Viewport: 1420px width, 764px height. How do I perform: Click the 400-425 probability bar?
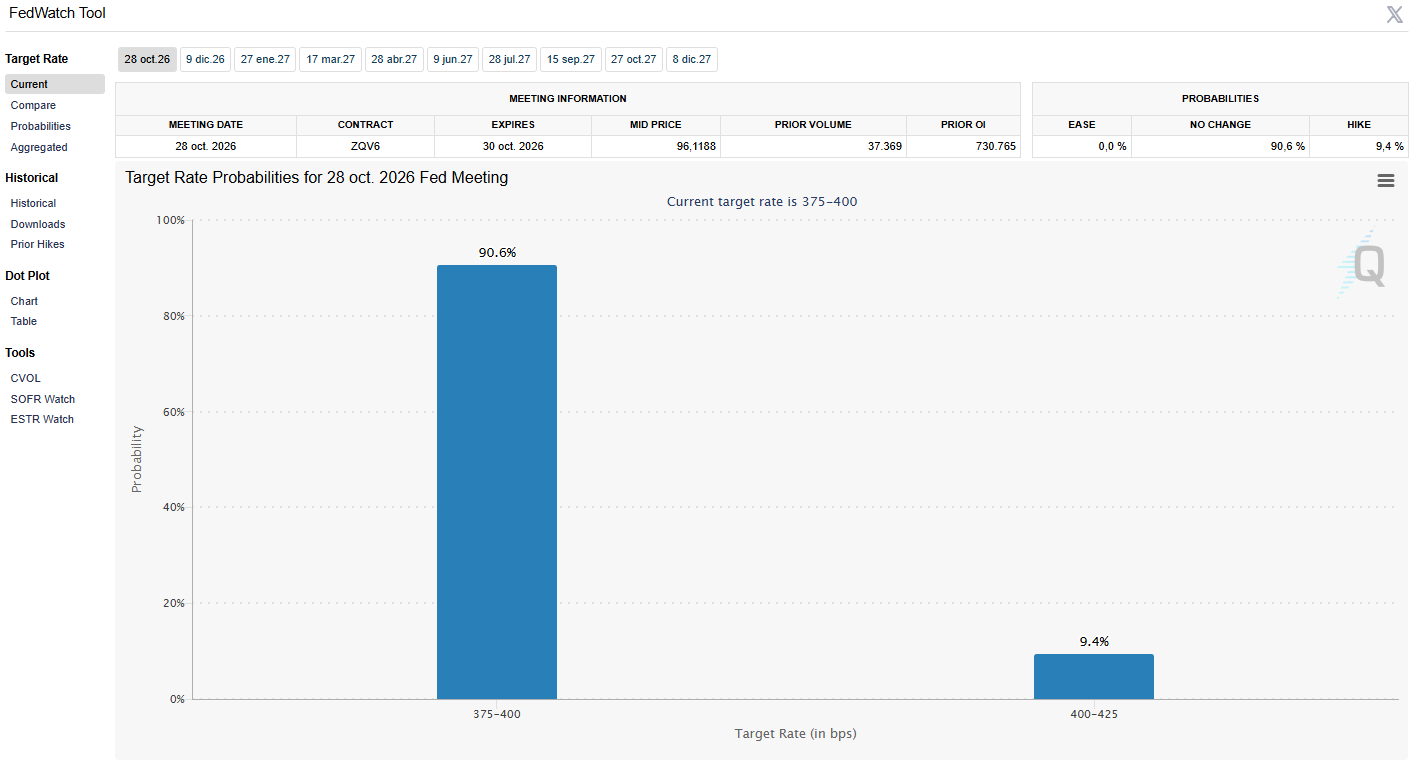[x=1094, y=676]
